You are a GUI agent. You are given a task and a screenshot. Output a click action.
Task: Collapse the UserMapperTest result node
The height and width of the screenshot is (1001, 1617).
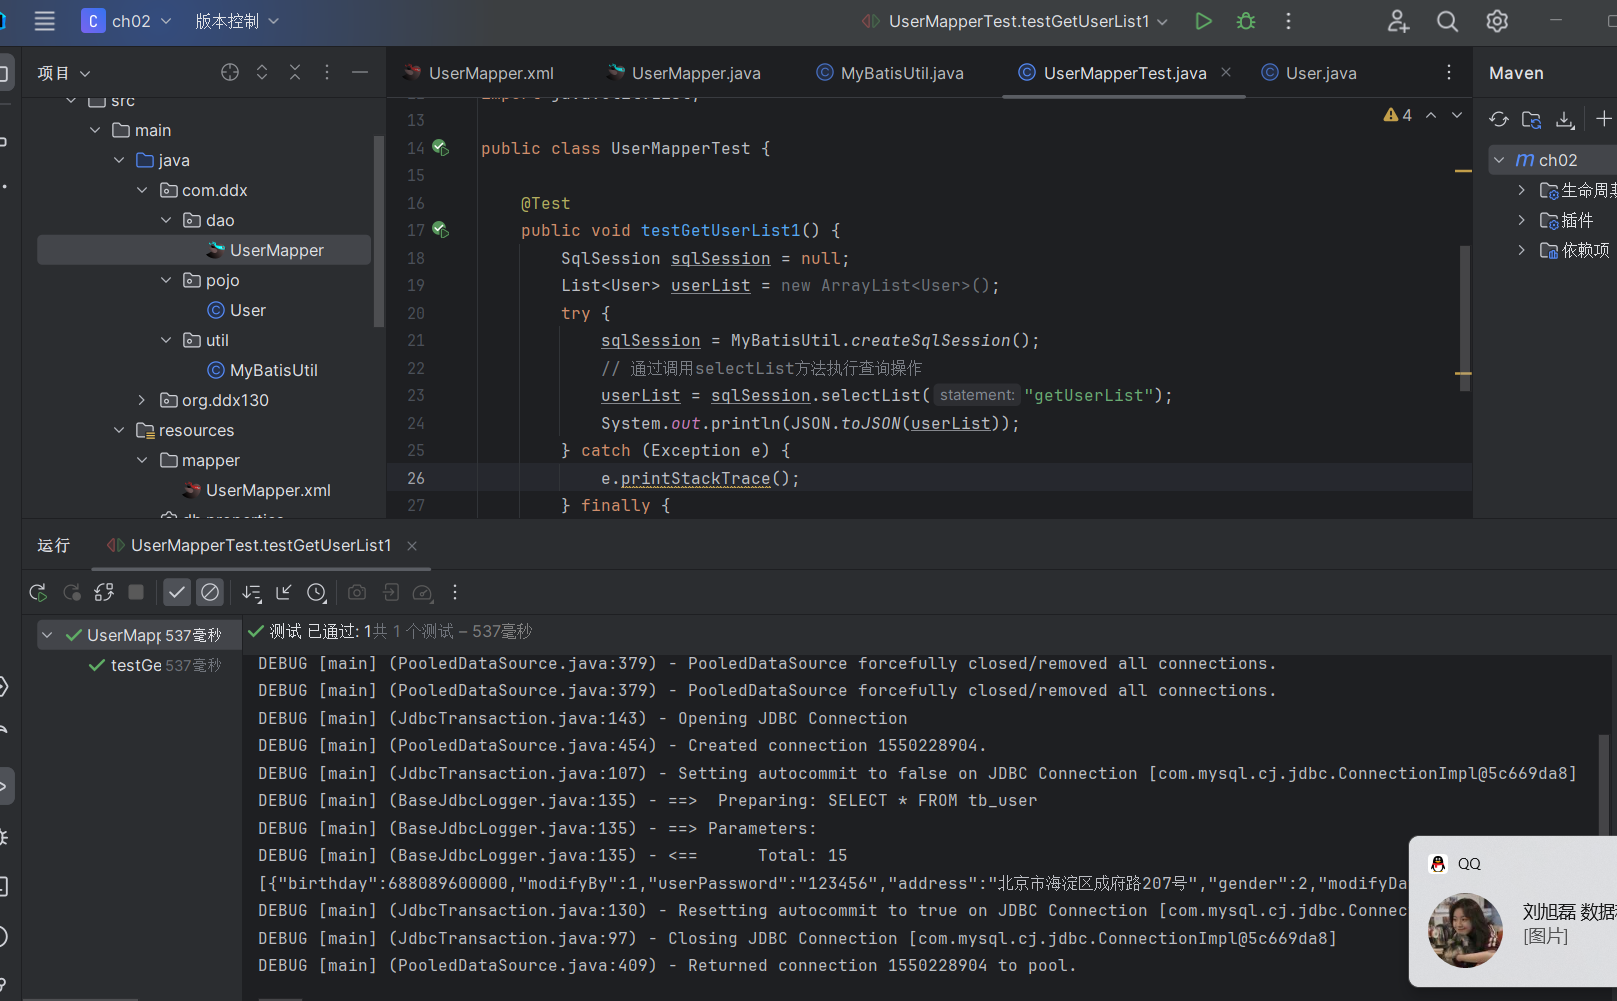click(x=47, y=635)
